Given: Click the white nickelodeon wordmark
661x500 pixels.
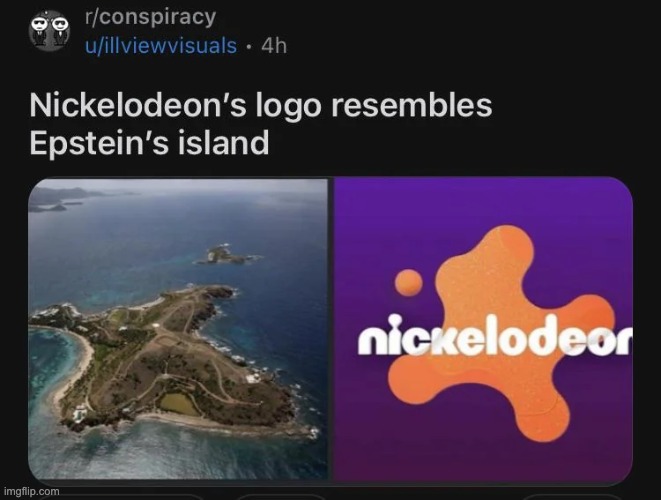Looking at the screenshot, I should [495, 337].
